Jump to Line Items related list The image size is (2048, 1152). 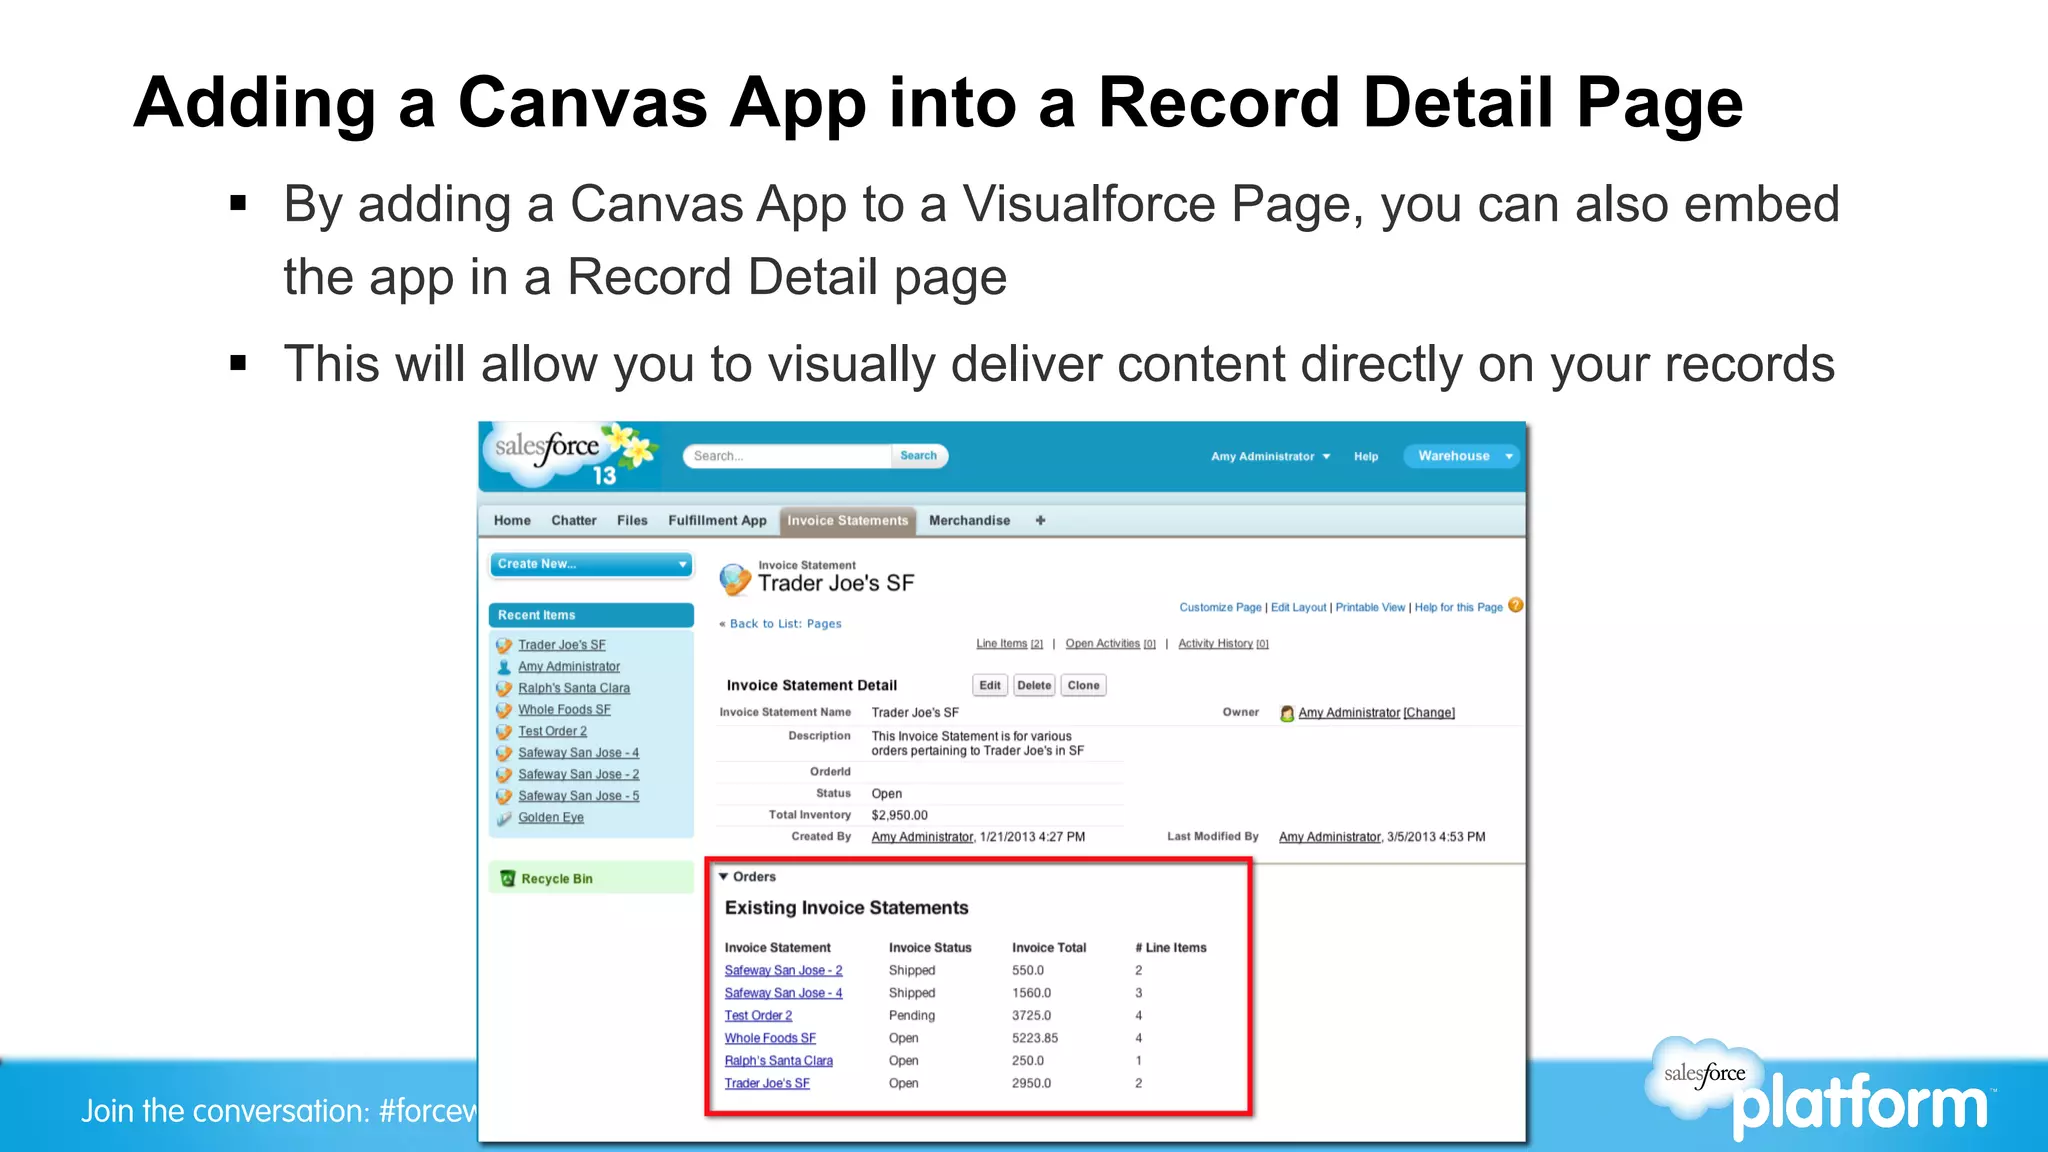coord(1009,643)
